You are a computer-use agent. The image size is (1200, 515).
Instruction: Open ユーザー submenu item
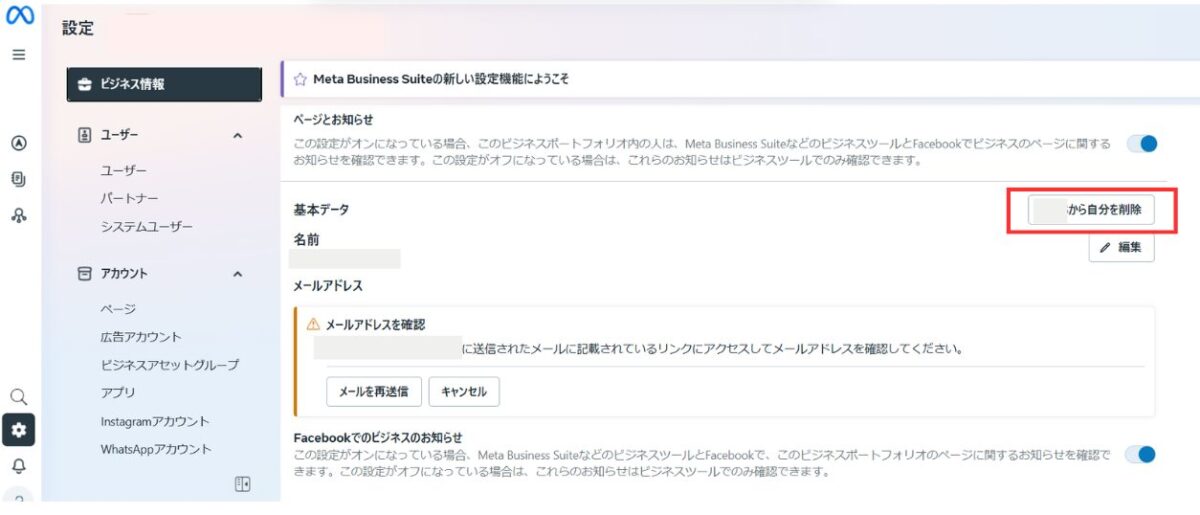pos(124,171)
